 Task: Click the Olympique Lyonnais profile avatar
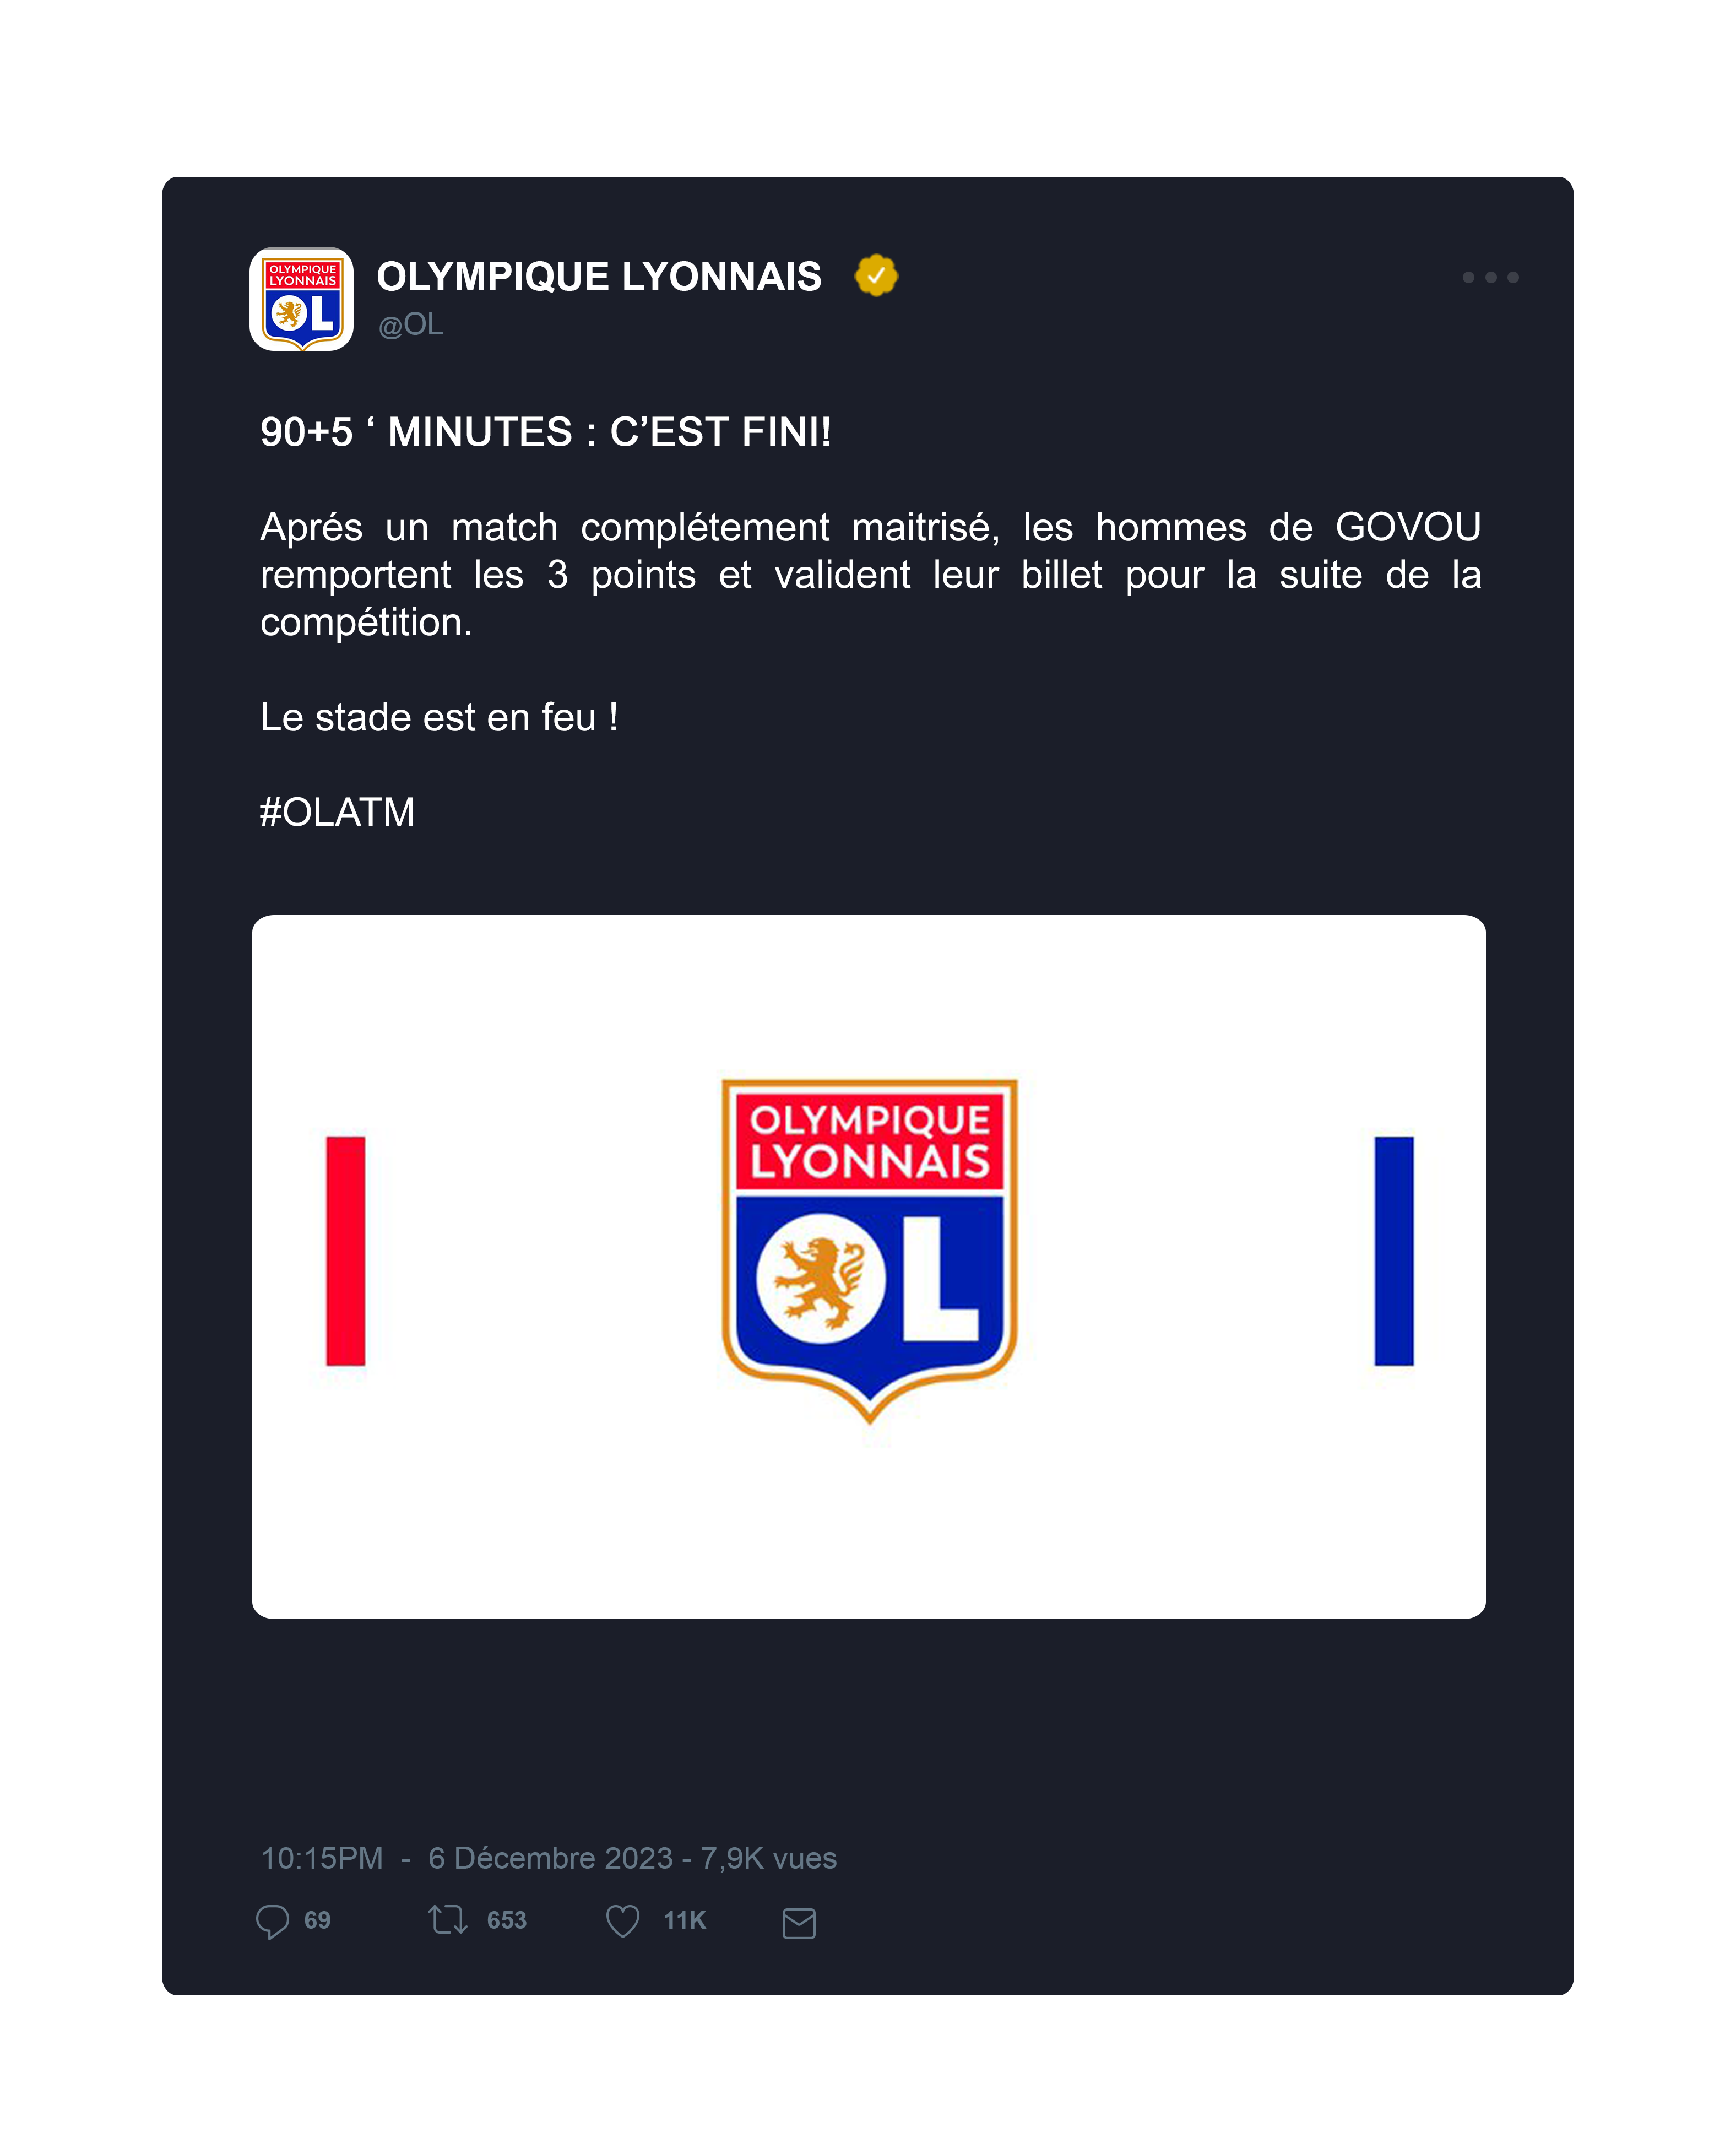(301, 299)
